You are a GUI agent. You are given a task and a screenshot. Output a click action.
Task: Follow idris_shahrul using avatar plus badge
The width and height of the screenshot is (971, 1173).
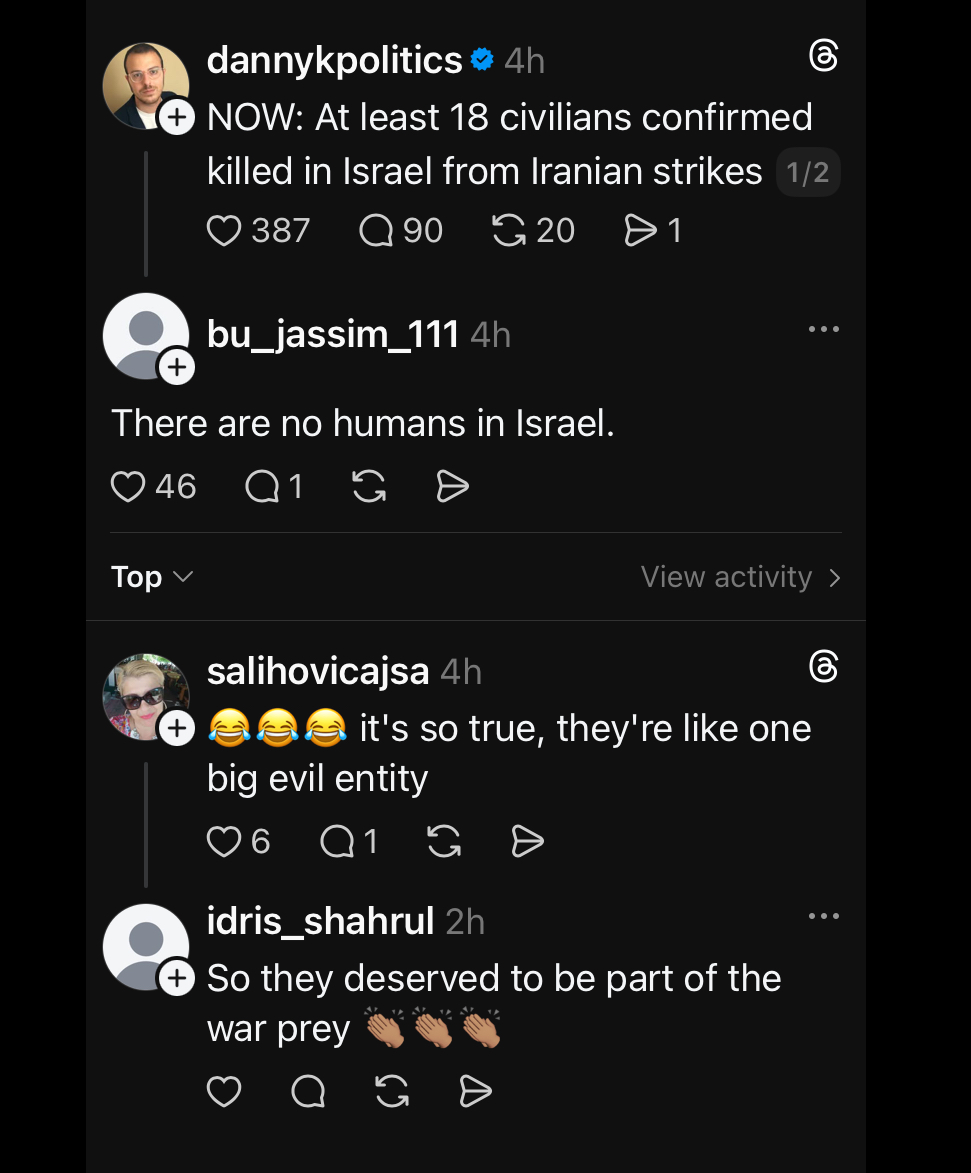tap(176, 977)
